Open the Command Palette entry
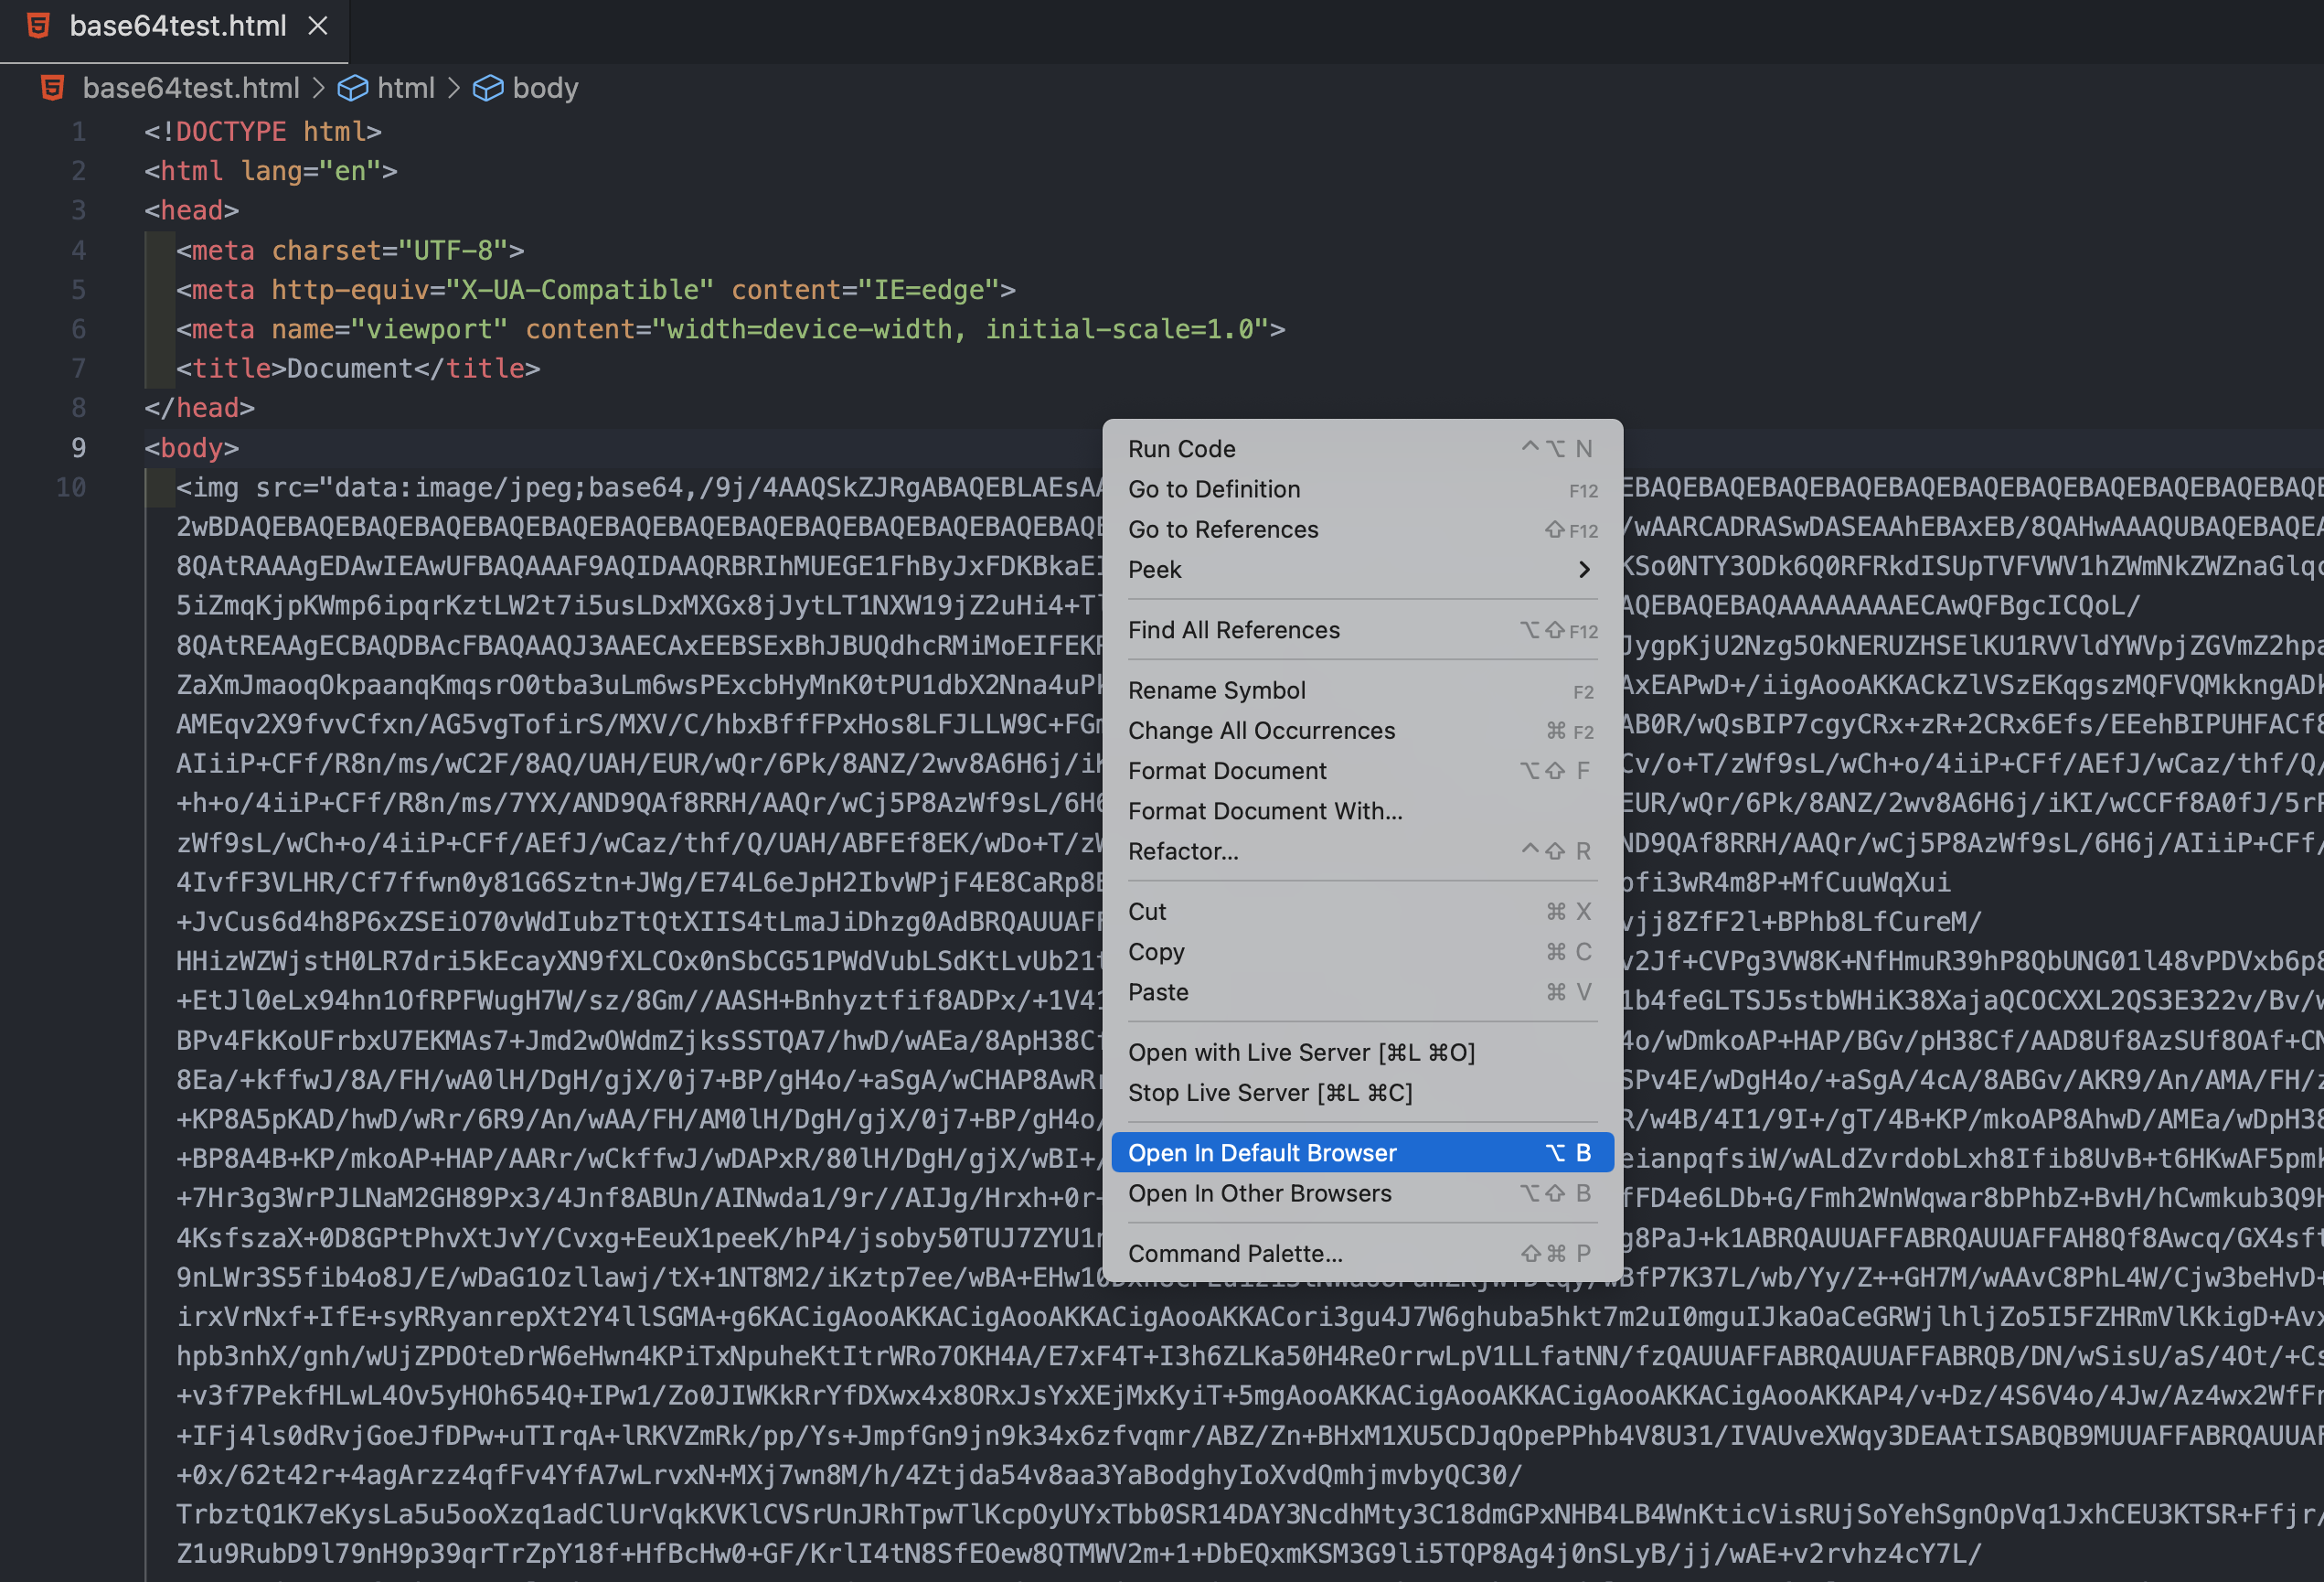 (1235, 1253)
